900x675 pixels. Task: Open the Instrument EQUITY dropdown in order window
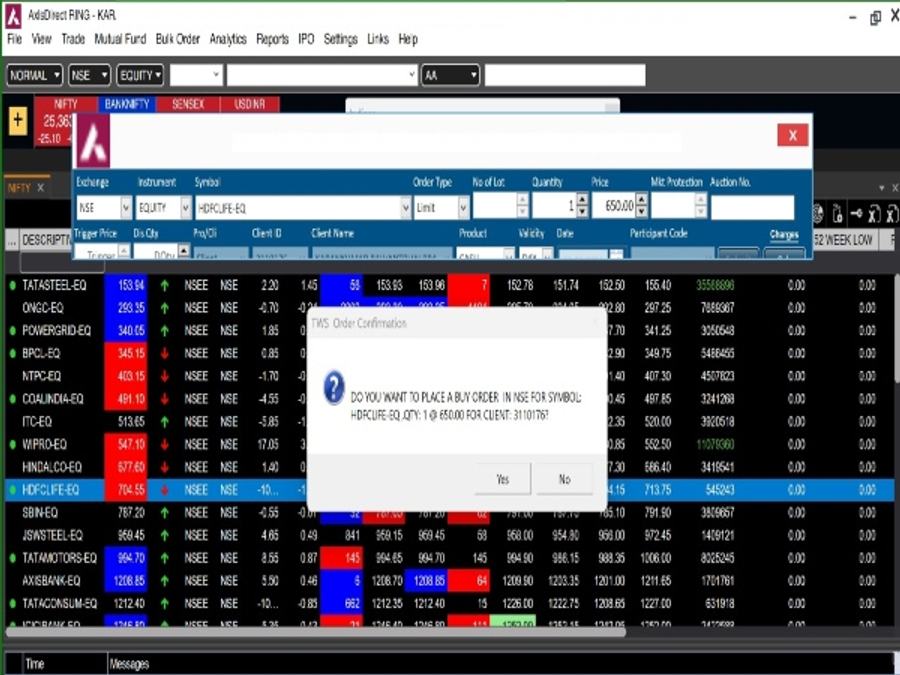tap(185, 208)
